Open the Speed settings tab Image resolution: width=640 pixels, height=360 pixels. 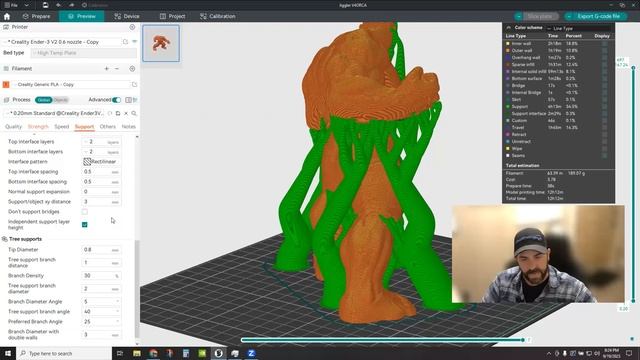tap(62, 127)
